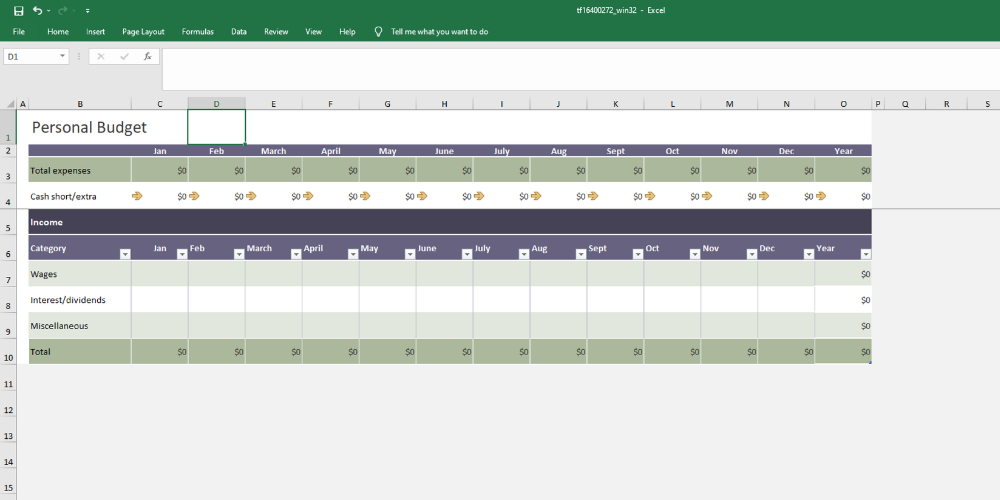Click the Jan cash short/extra arrow icon
Image resolution: width=1000 pixels, height=500 pixels.
point(137,196)
